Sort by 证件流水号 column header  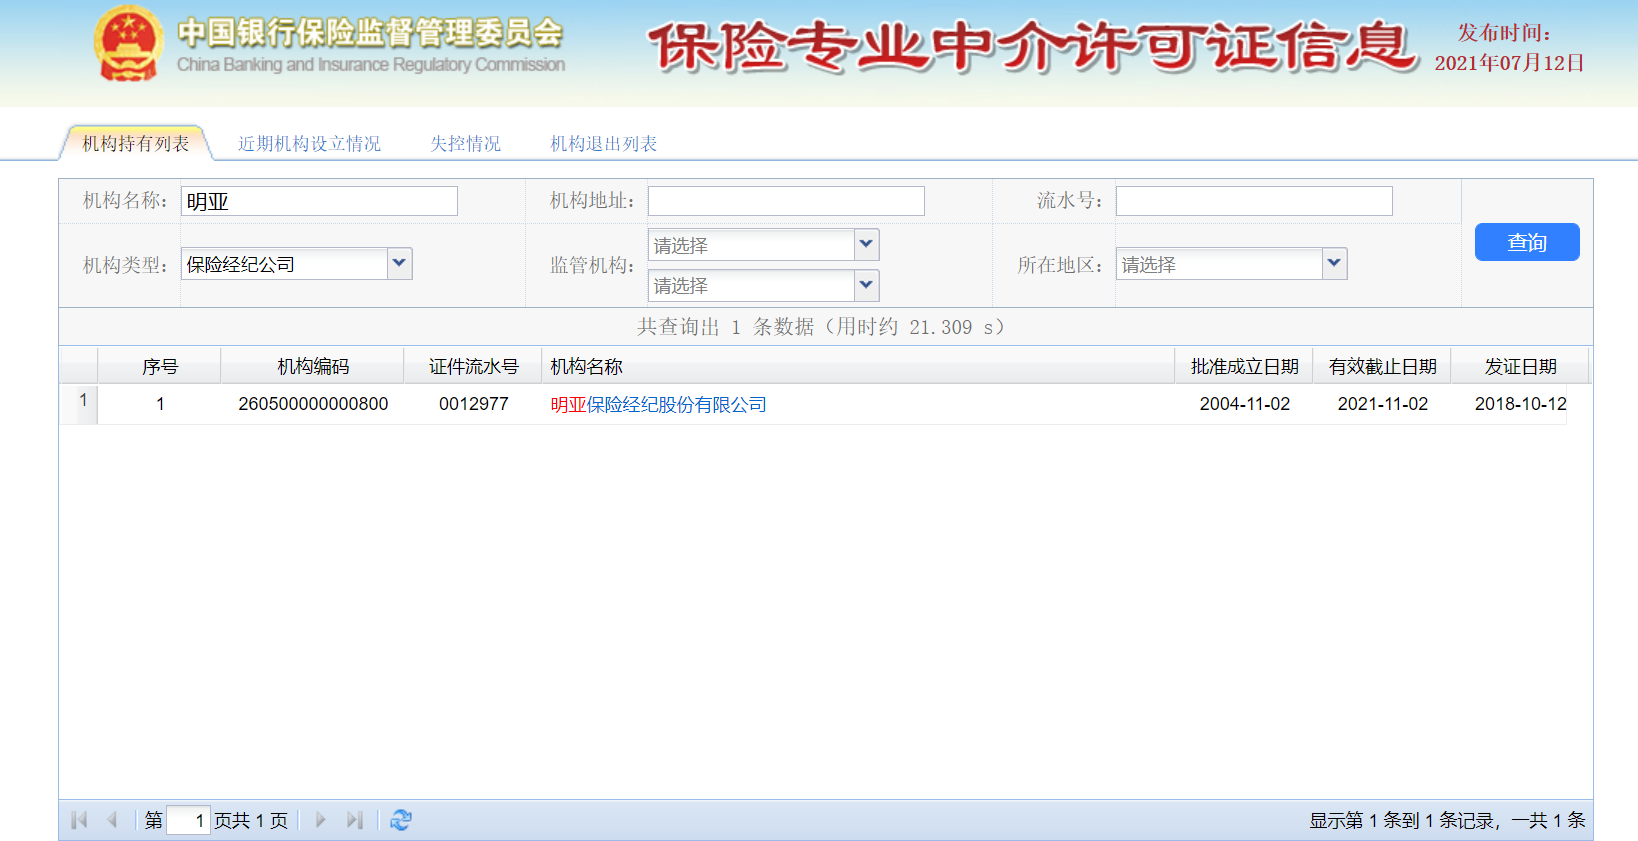click(x=474, y=366)
